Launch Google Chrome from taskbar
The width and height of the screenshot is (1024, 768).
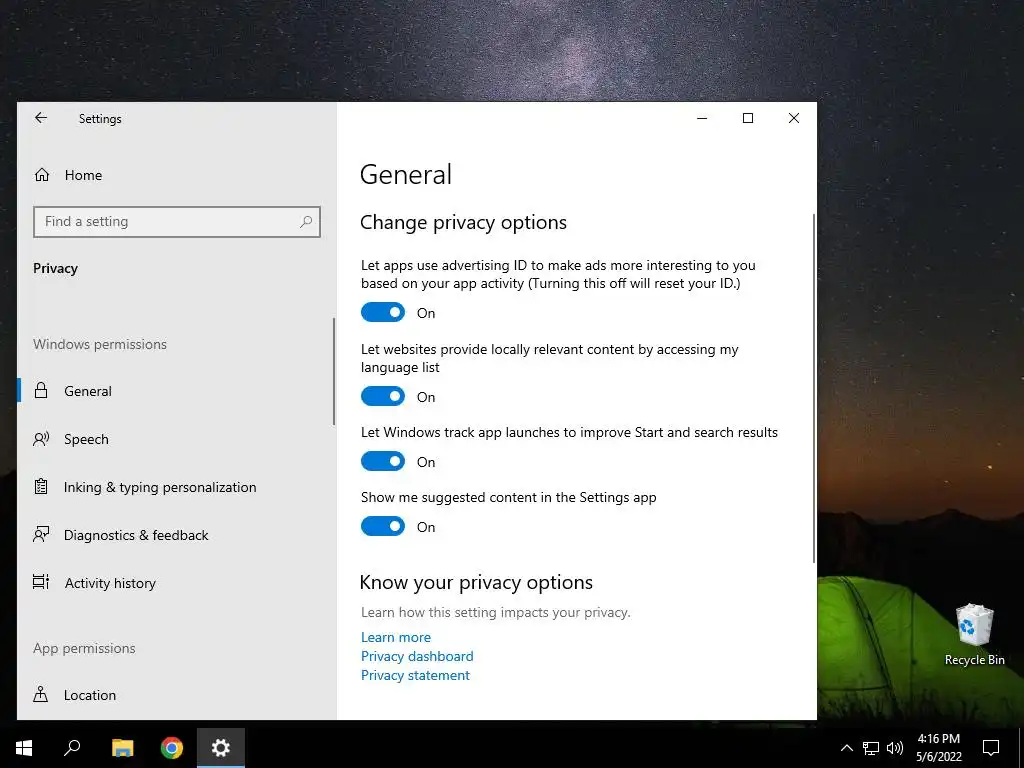(x=172, y=748)
